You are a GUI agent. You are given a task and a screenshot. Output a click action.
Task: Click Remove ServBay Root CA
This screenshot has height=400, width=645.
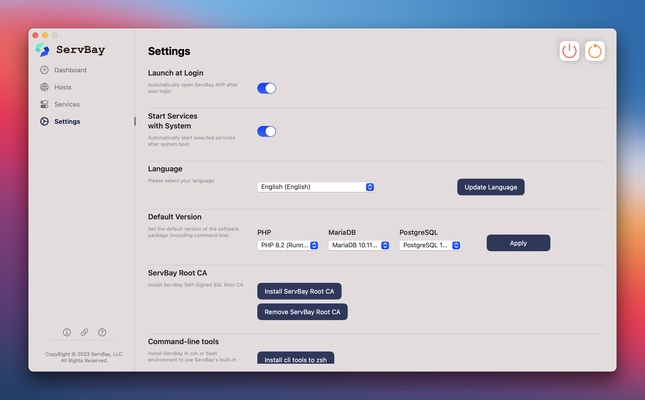pos(302,312)
